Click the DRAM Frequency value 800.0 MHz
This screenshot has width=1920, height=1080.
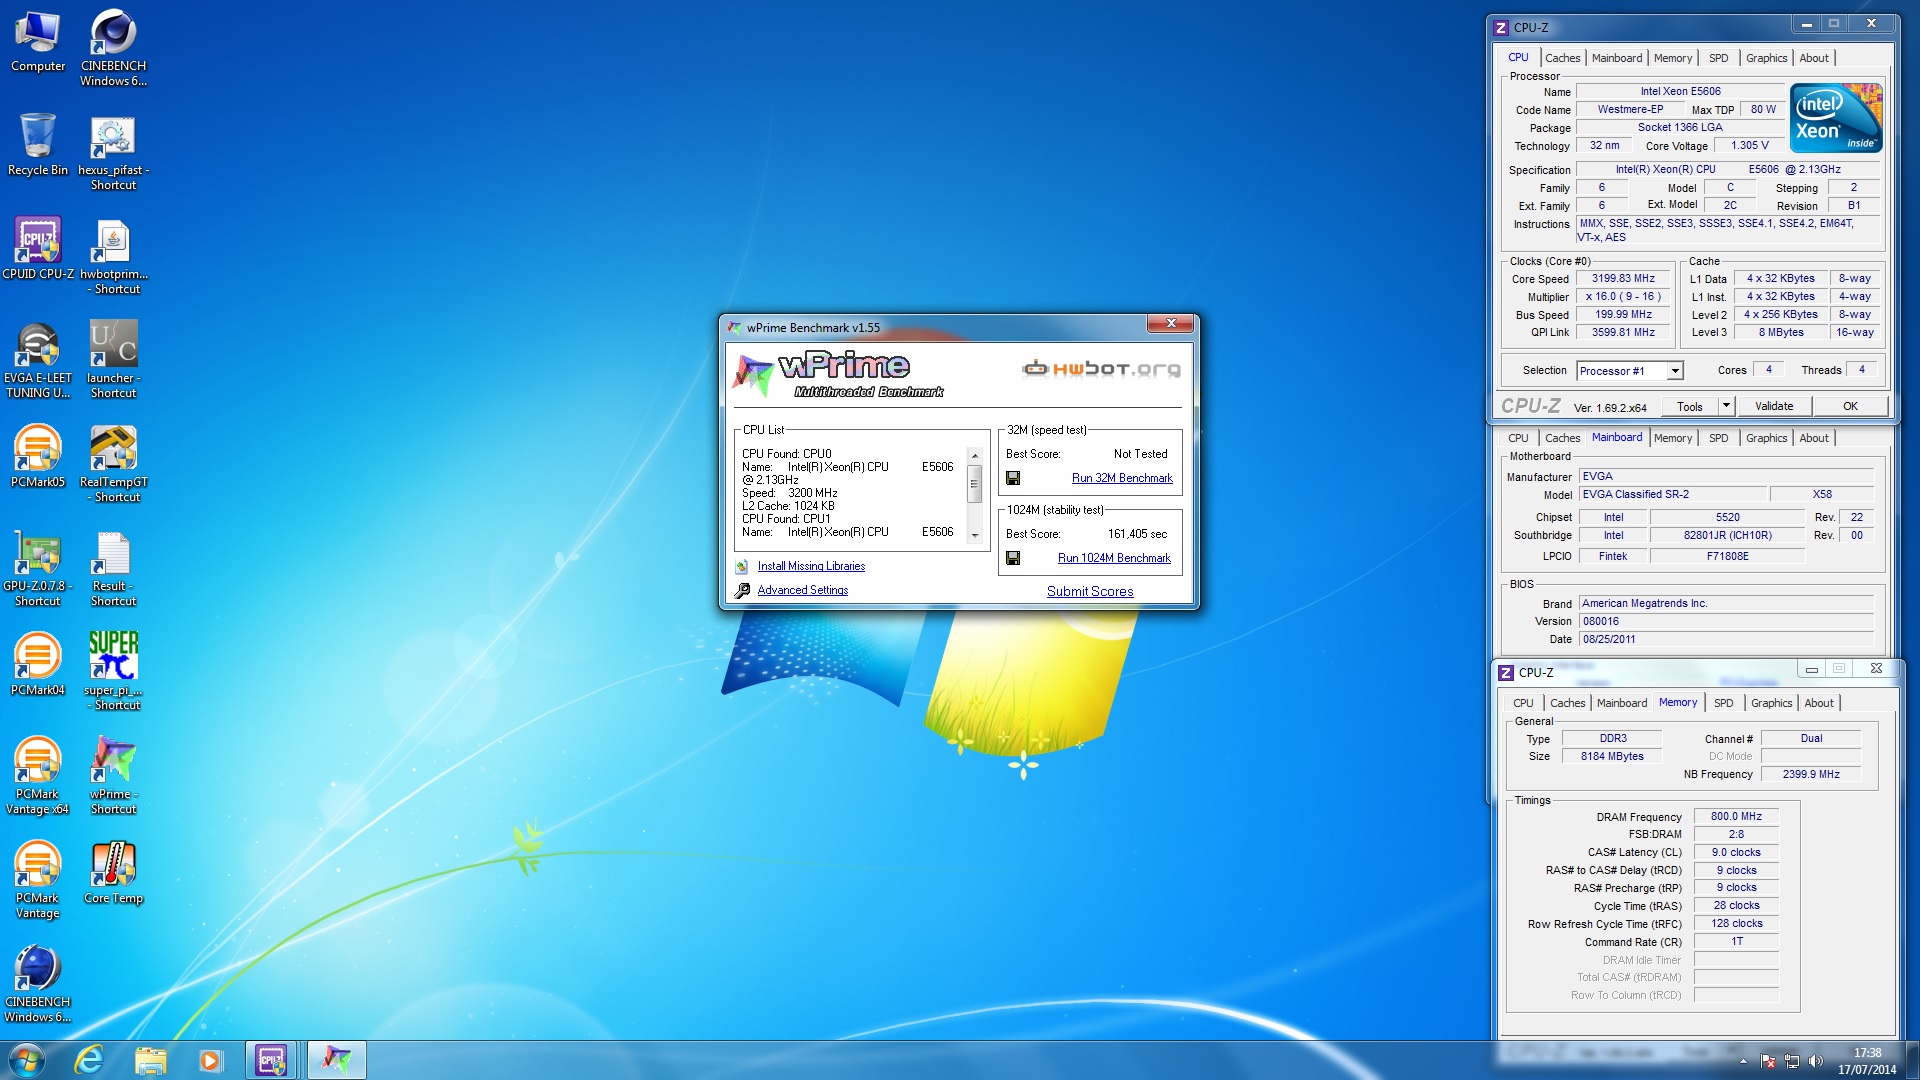point(1736,817)
